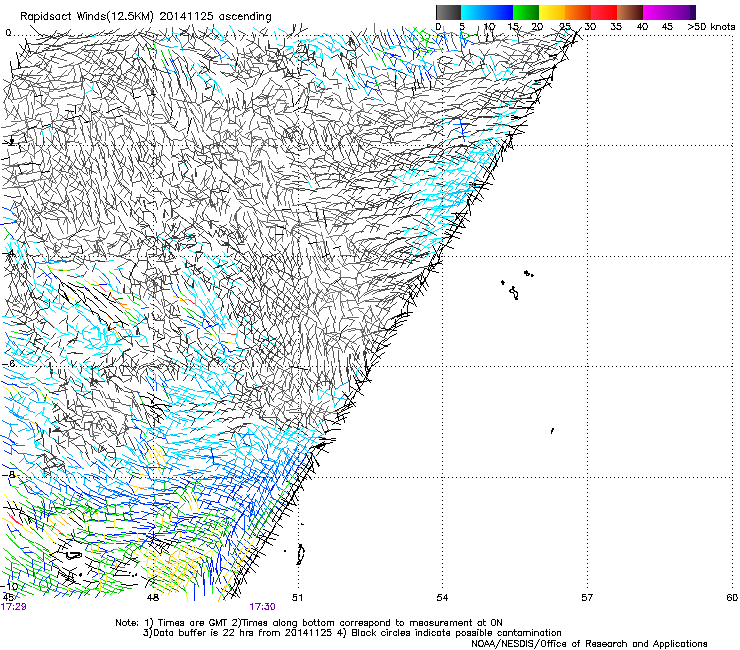This screenshot has height=650, width=740.
Task: Click the purple '17:30' swath time label
Action: tap(262, 607)
